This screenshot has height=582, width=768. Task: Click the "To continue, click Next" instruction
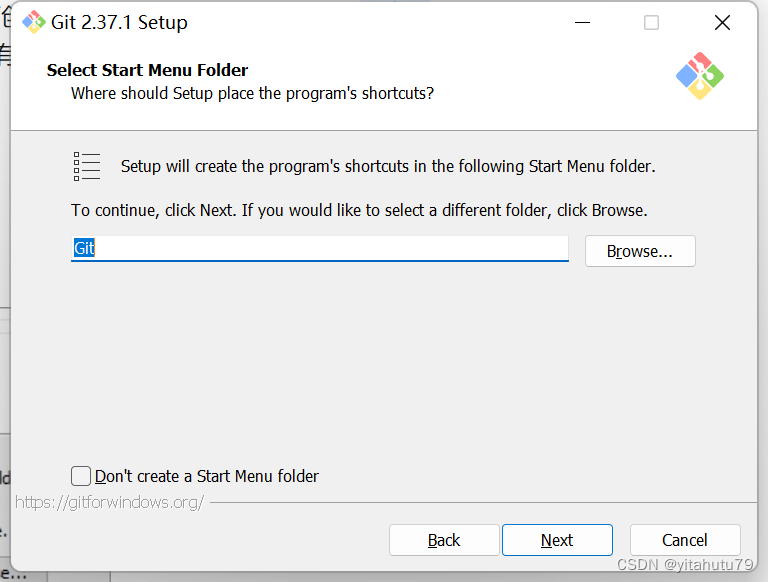(359, 210)
